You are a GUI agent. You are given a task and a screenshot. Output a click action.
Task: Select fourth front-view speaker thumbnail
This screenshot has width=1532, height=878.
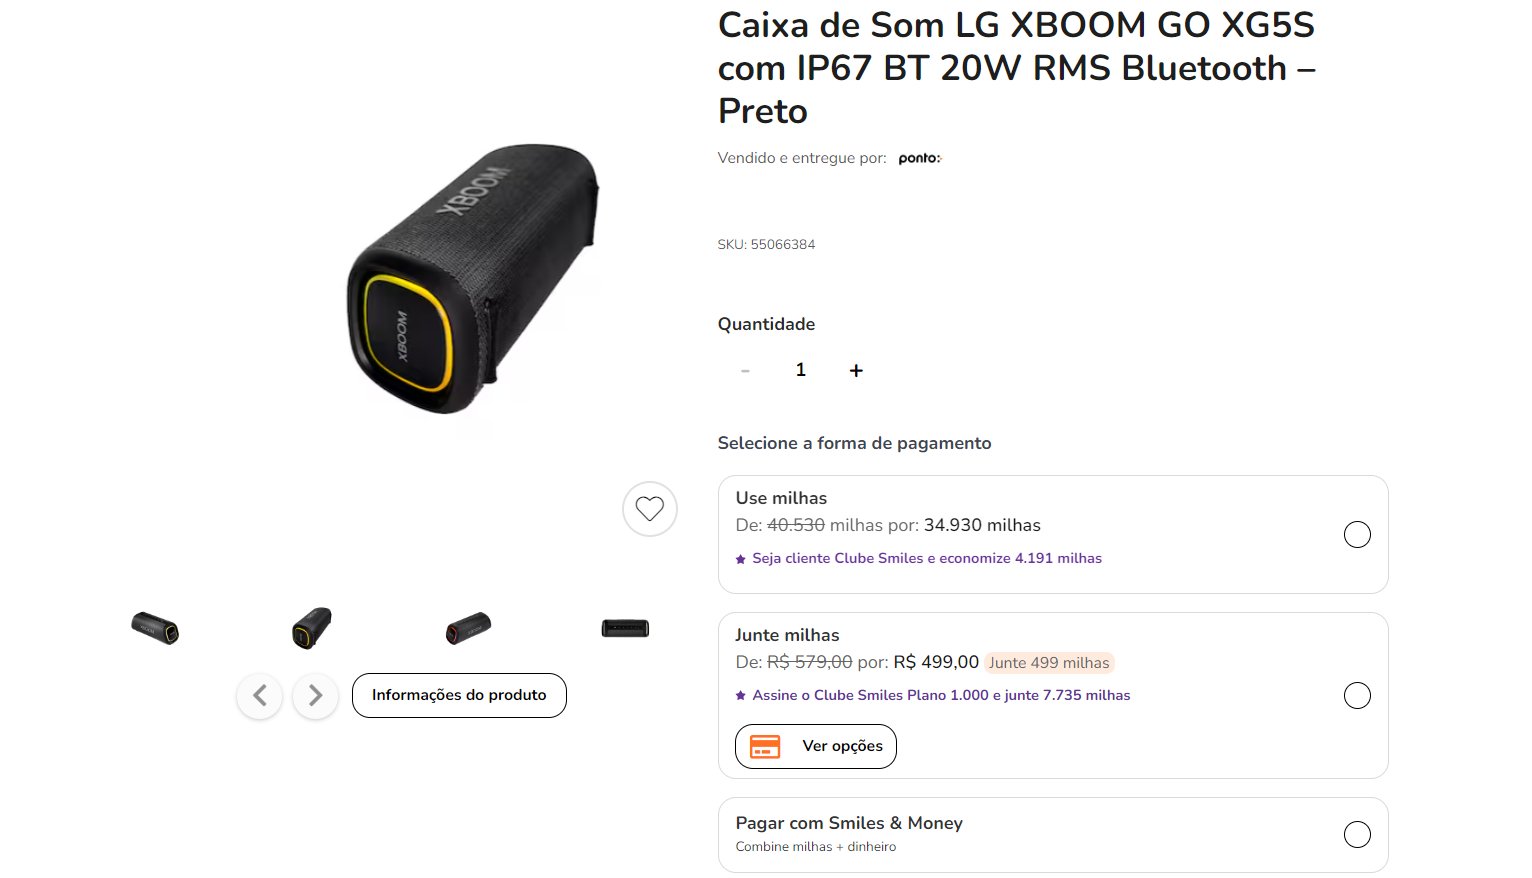625,629
